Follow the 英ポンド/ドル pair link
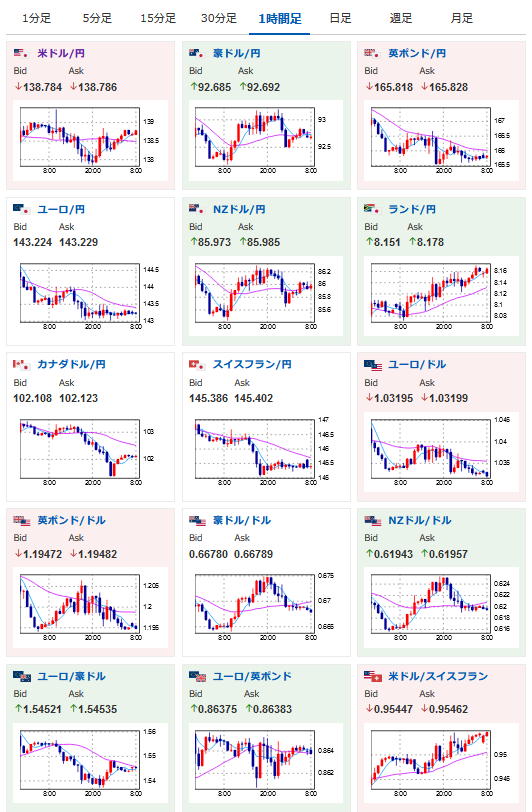Screen dimensions: 532x812 [71, 520]
